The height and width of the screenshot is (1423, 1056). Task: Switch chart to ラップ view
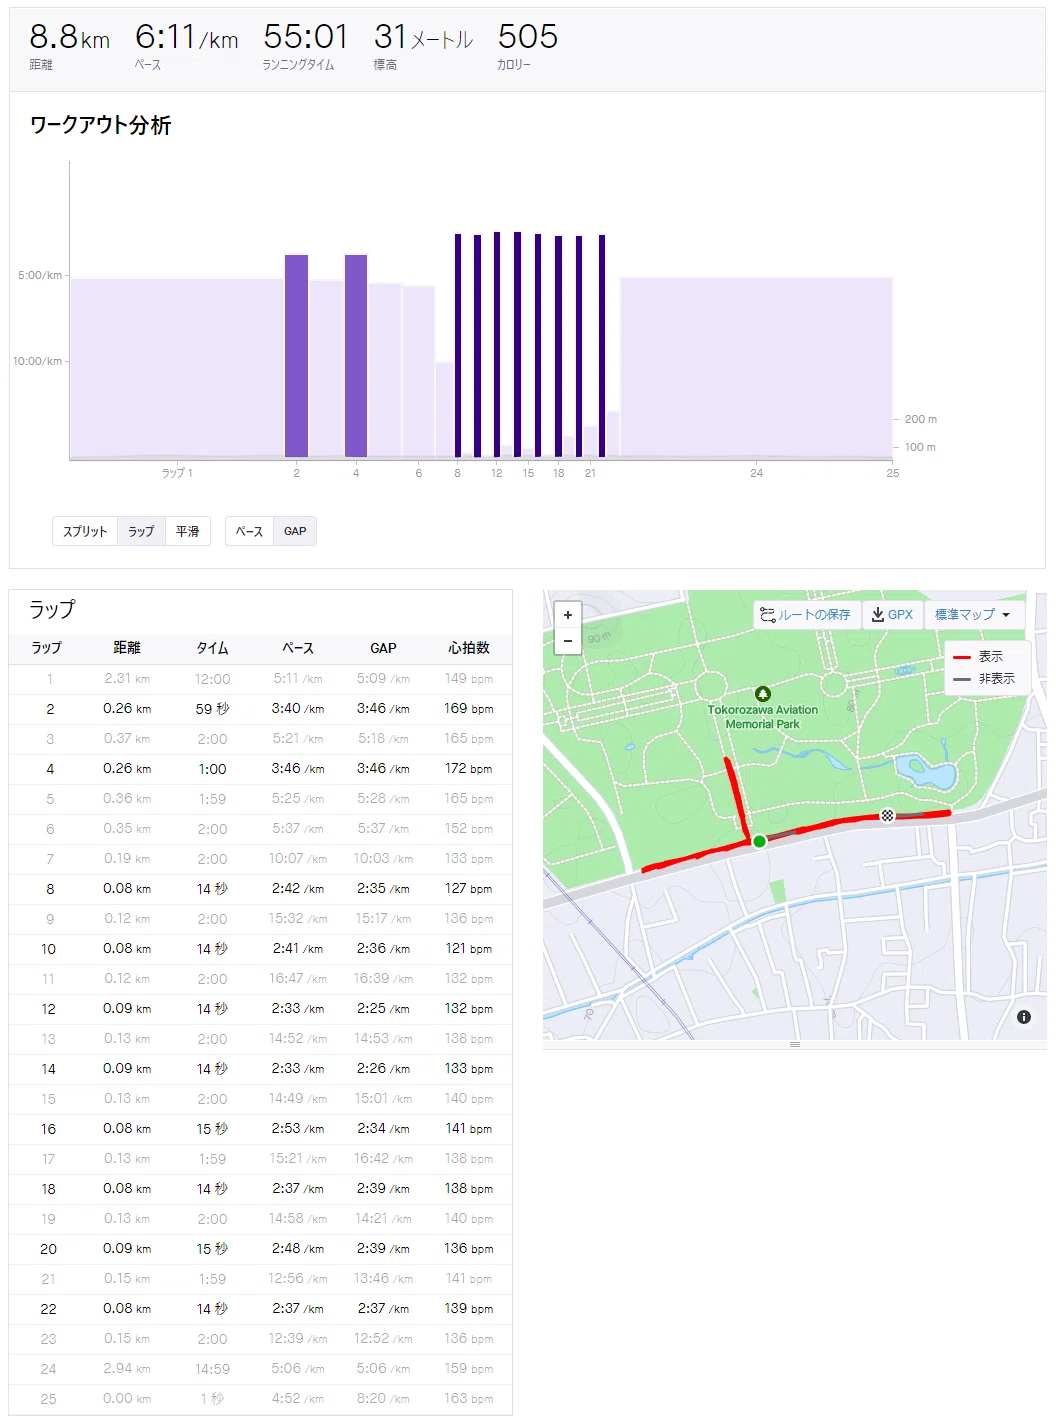click(x=141, y=531)
